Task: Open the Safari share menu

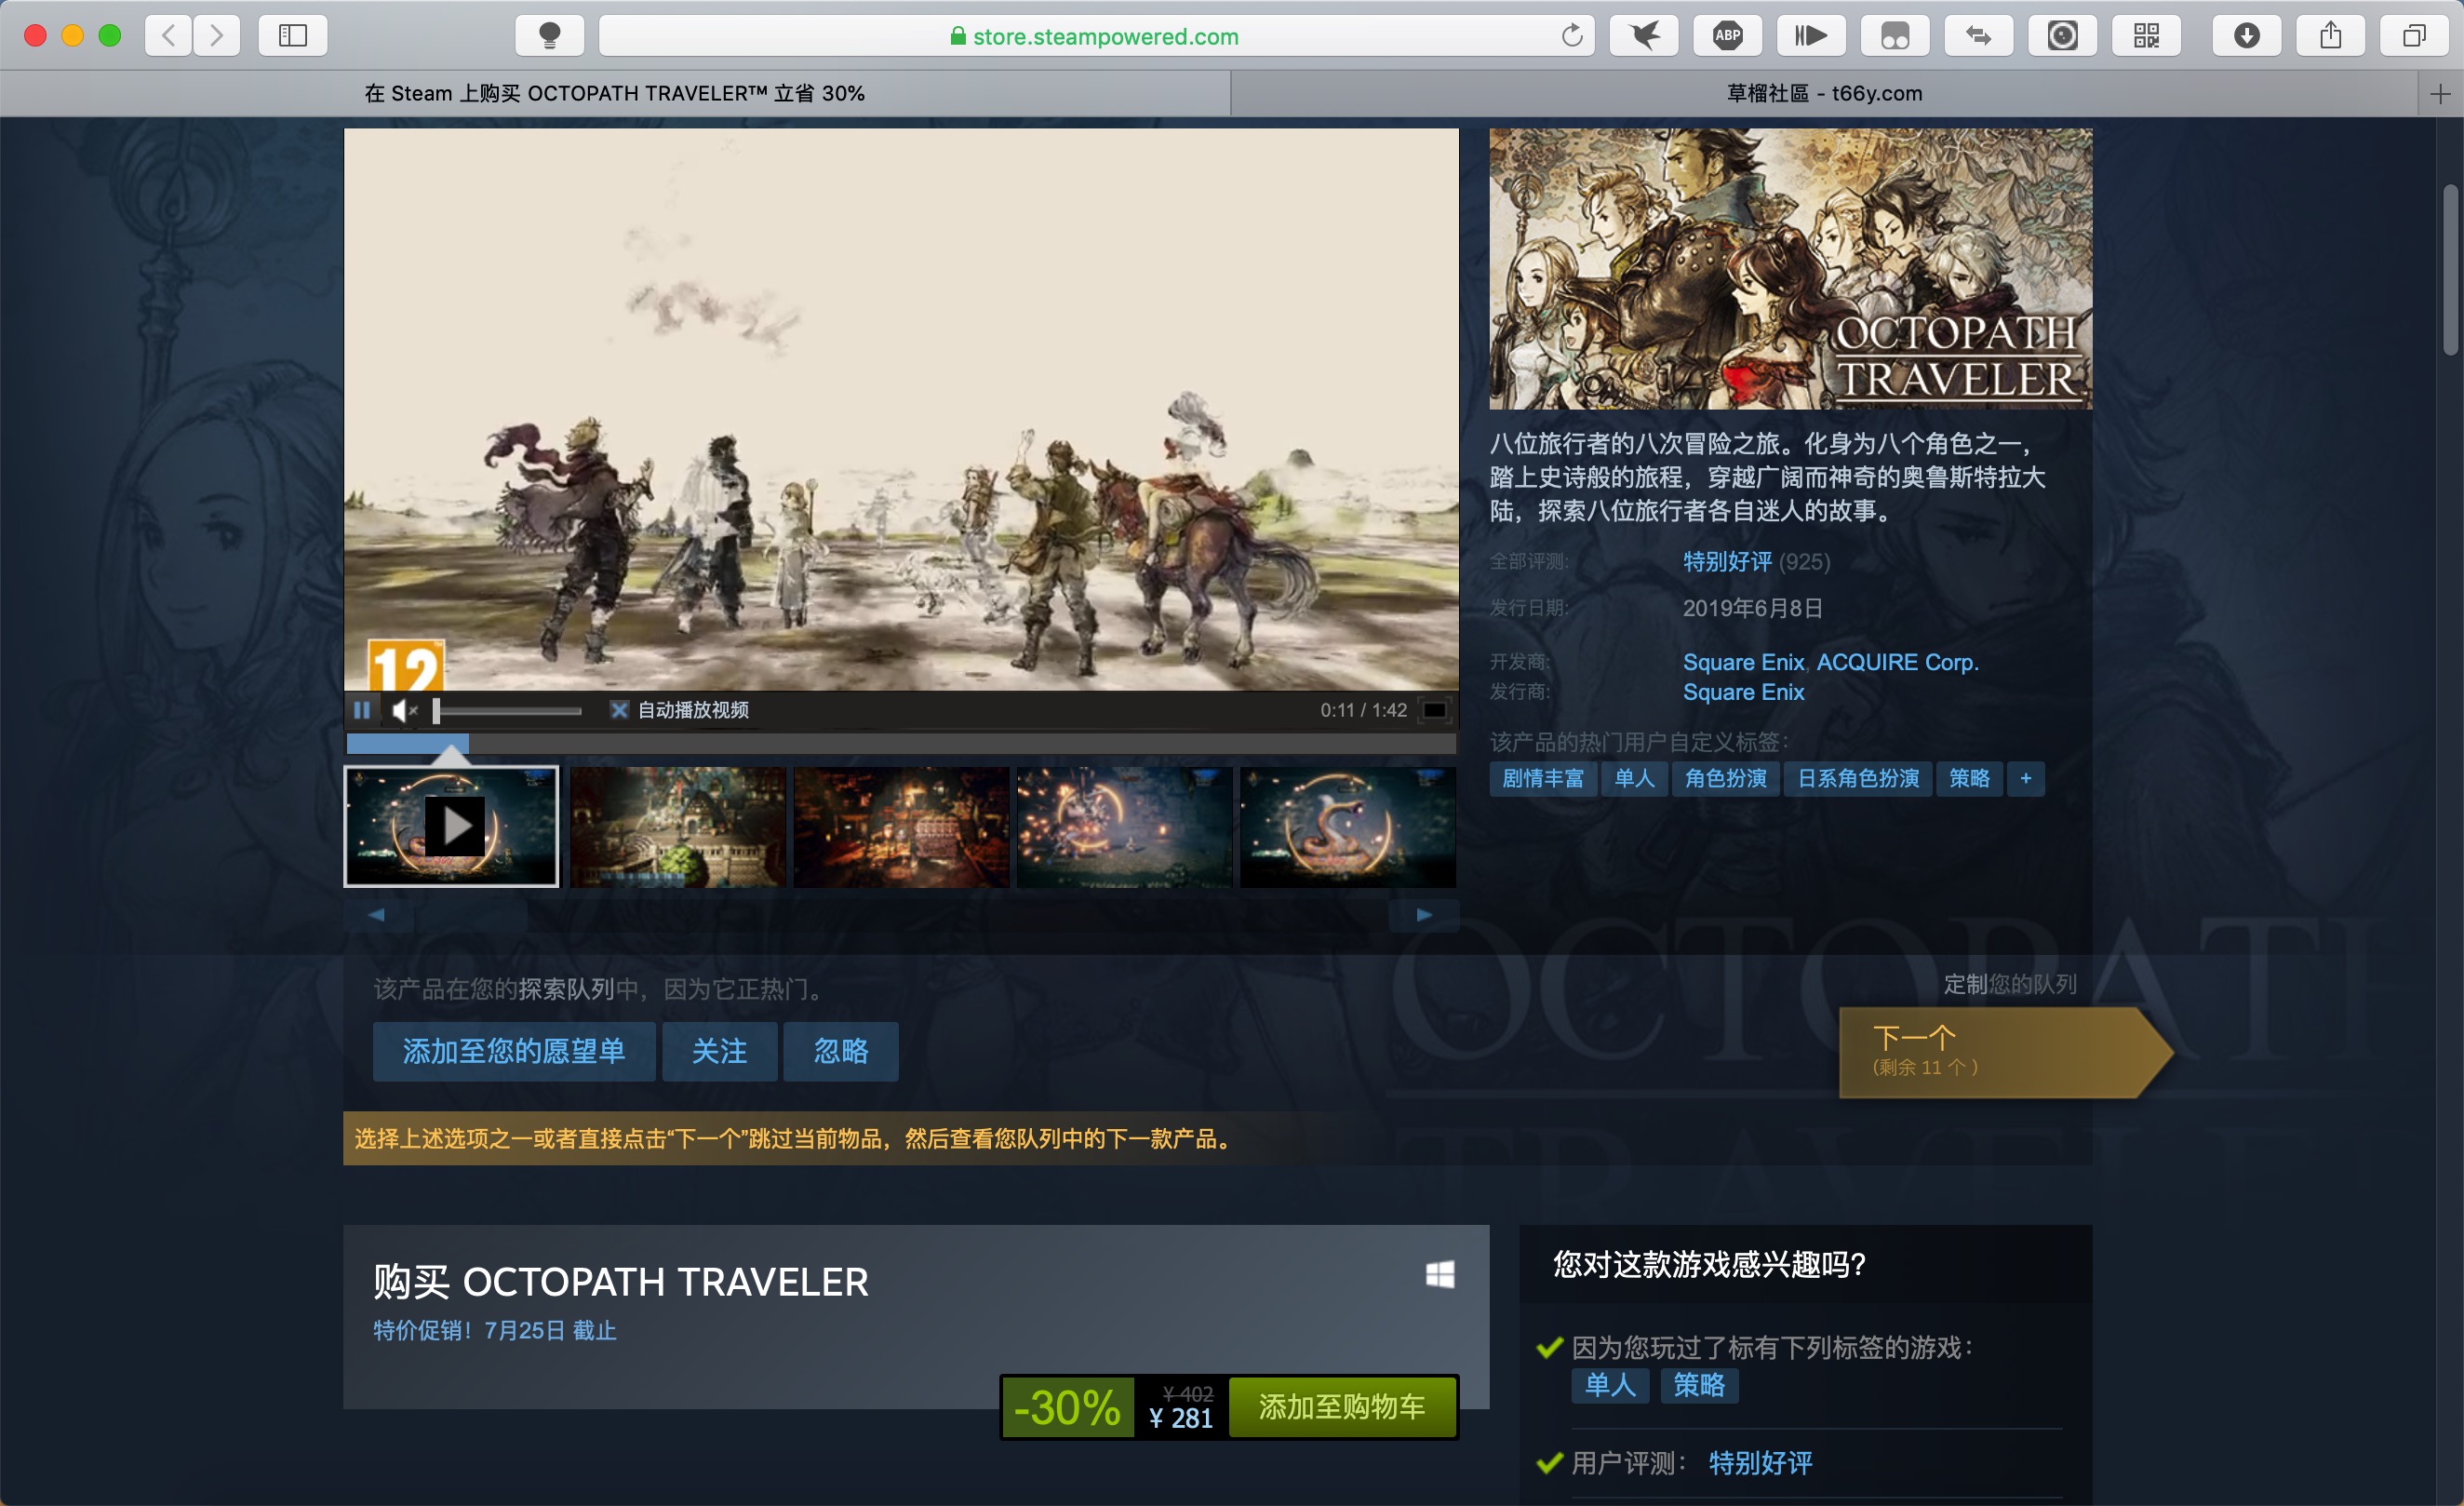Action: point(2331,36)
